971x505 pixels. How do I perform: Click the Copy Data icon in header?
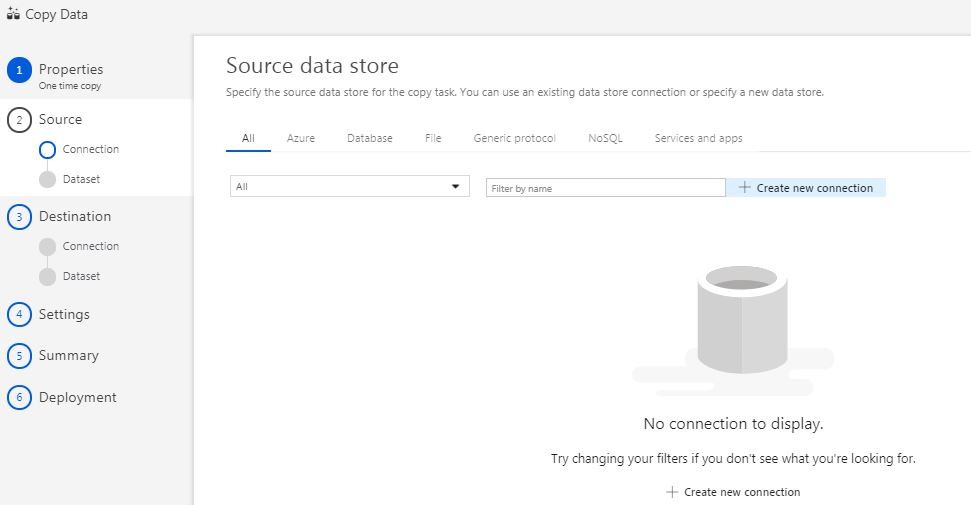click(13, 14)
